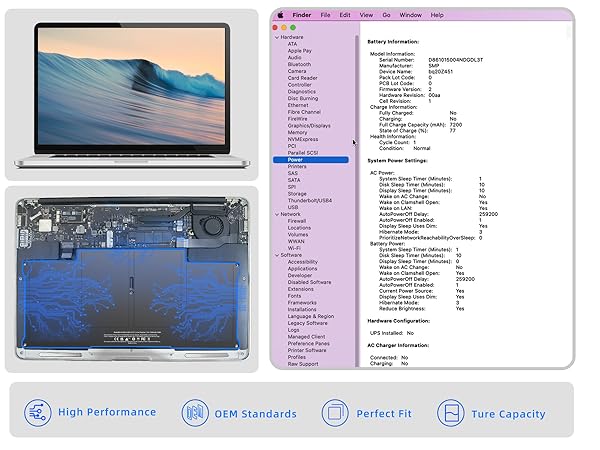Open the File menu
This screenshot has height=450, width=600.
[323, 15]
